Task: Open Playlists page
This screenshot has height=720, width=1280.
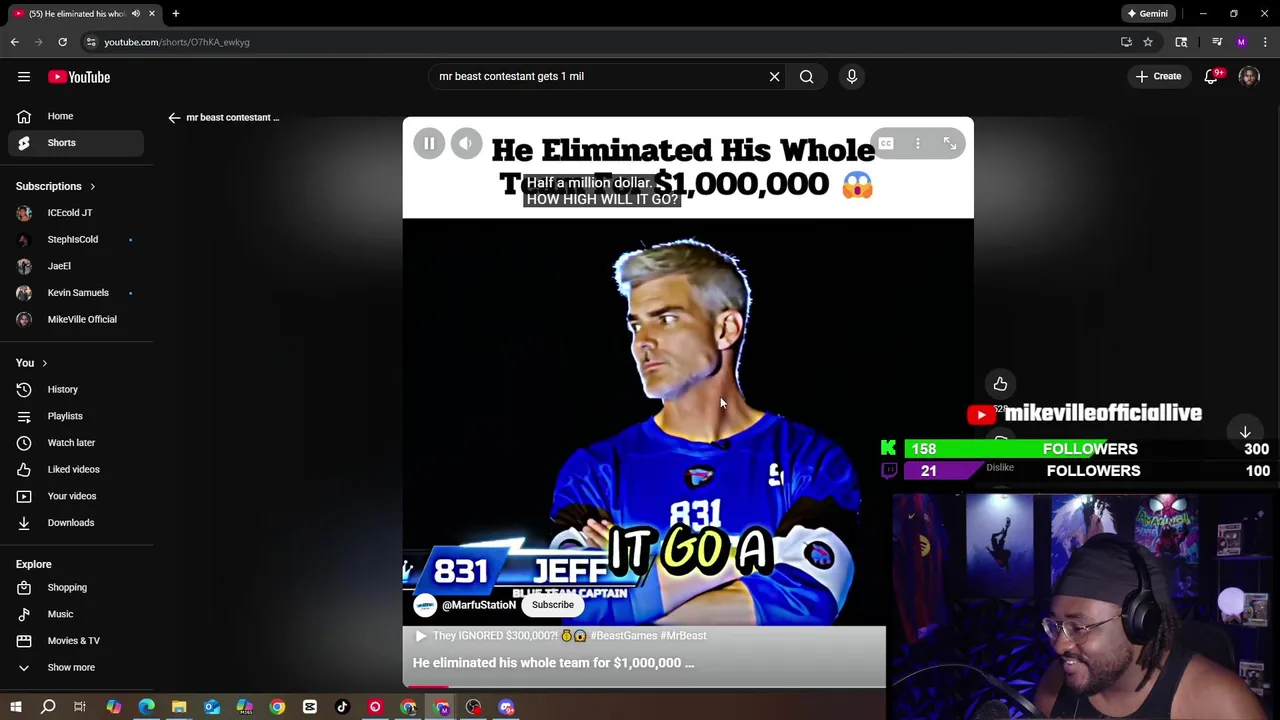Action: tap(75, 416)
